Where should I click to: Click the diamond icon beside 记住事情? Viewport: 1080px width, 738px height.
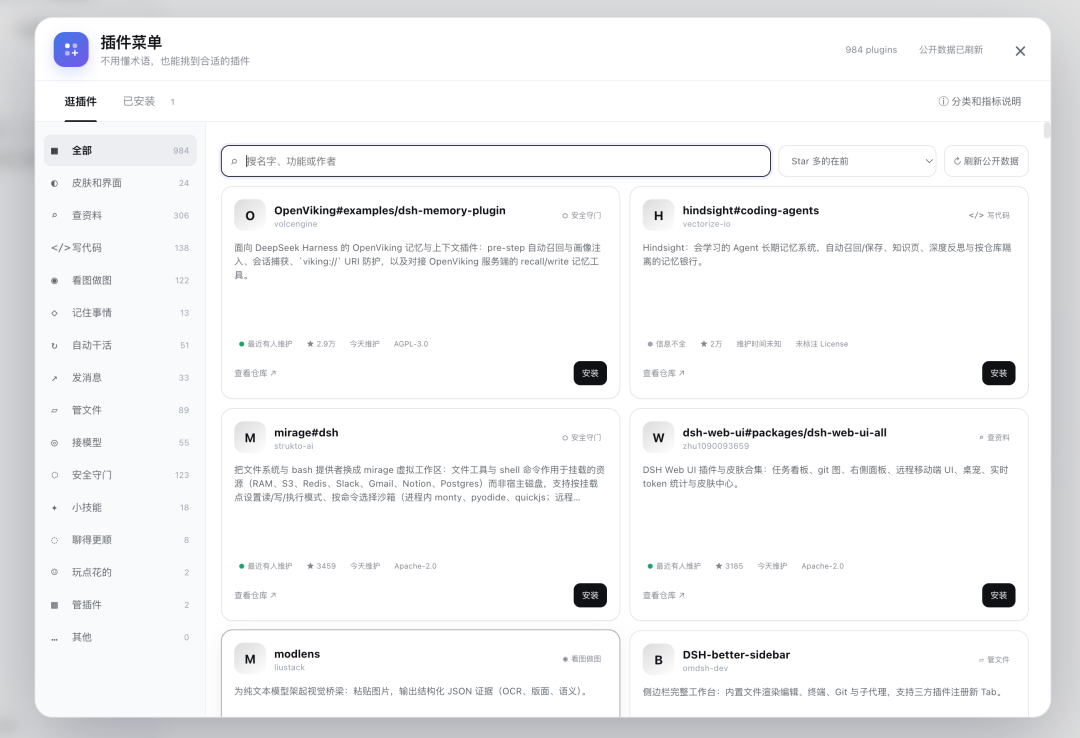[54, 313]
